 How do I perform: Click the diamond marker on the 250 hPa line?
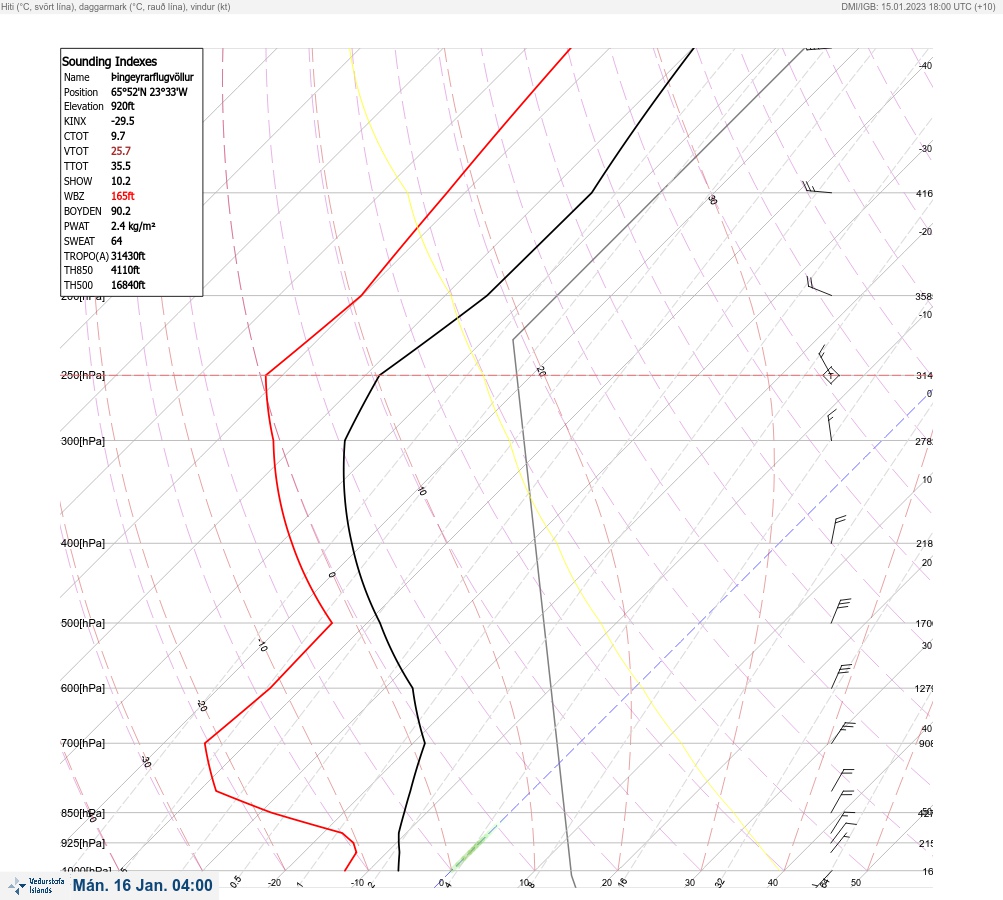tap(830, 375)
